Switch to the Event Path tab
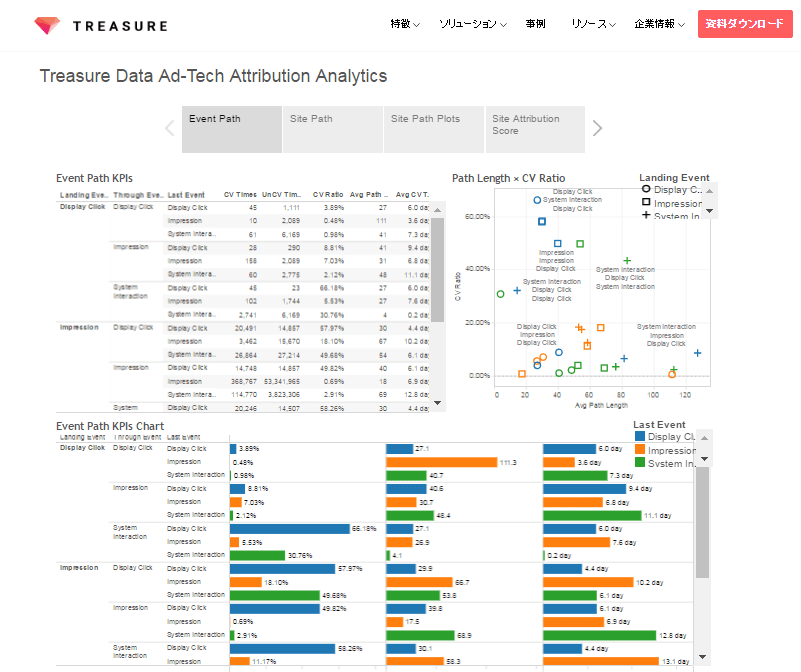 pyautogui.click(x=232, y=129)
